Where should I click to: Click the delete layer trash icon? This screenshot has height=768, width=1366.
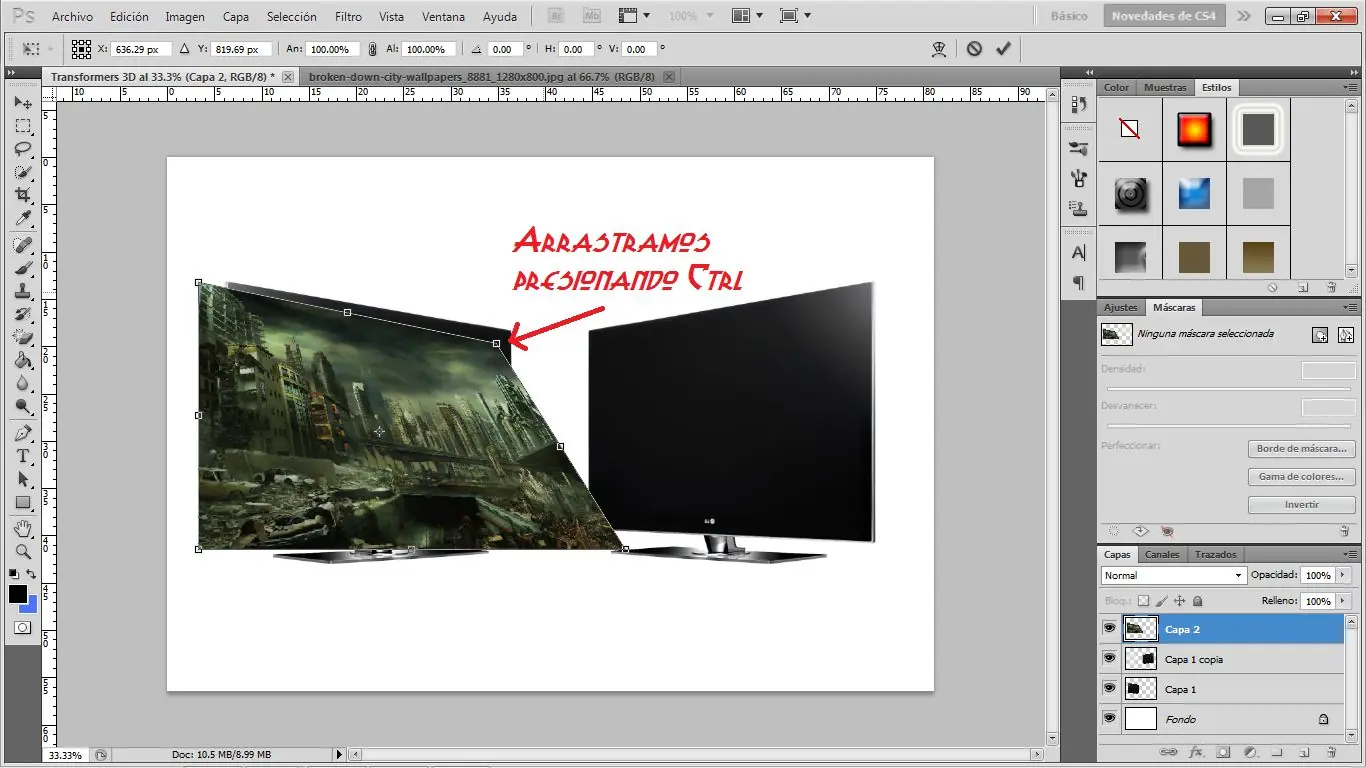pos(1331,752)
